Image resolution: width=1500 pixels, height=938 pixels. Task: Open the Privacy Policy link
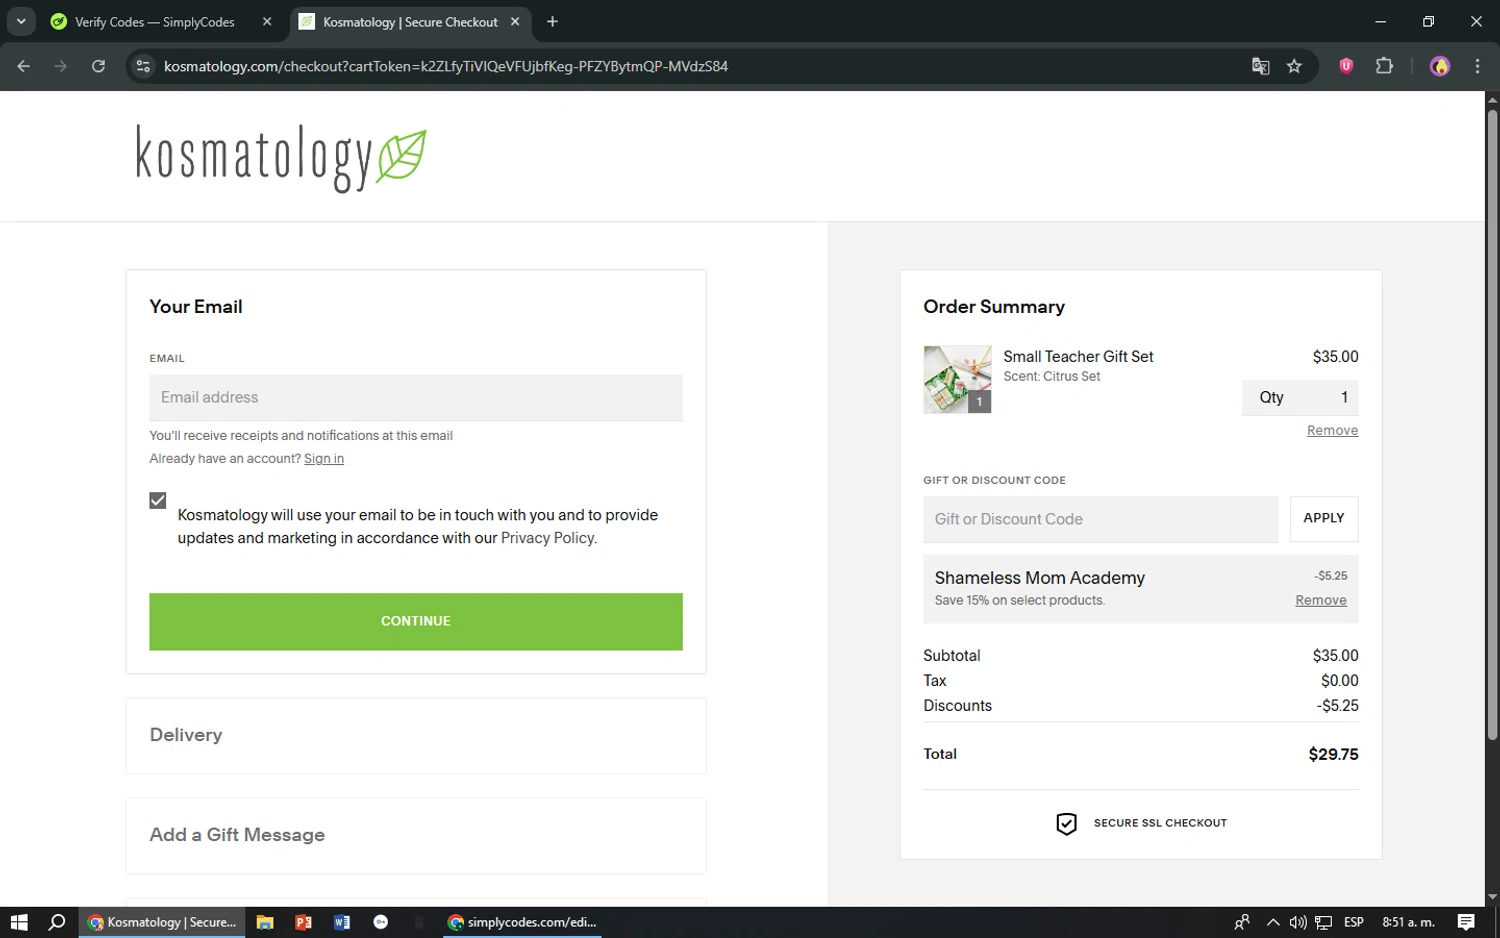pyautogui.click(x=548, y=538)
